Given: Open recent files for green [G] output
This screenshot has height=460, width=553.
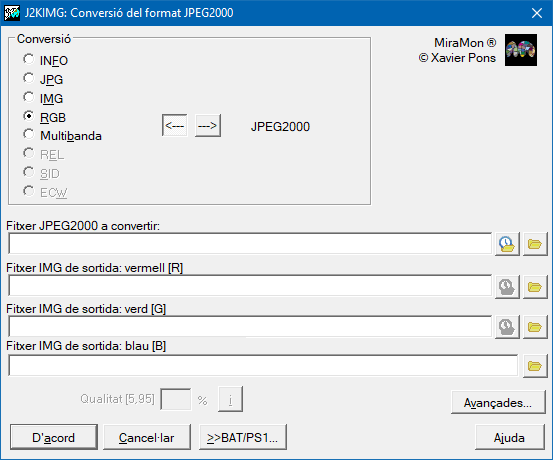Looking at the screenshot, I should (507, 327).
